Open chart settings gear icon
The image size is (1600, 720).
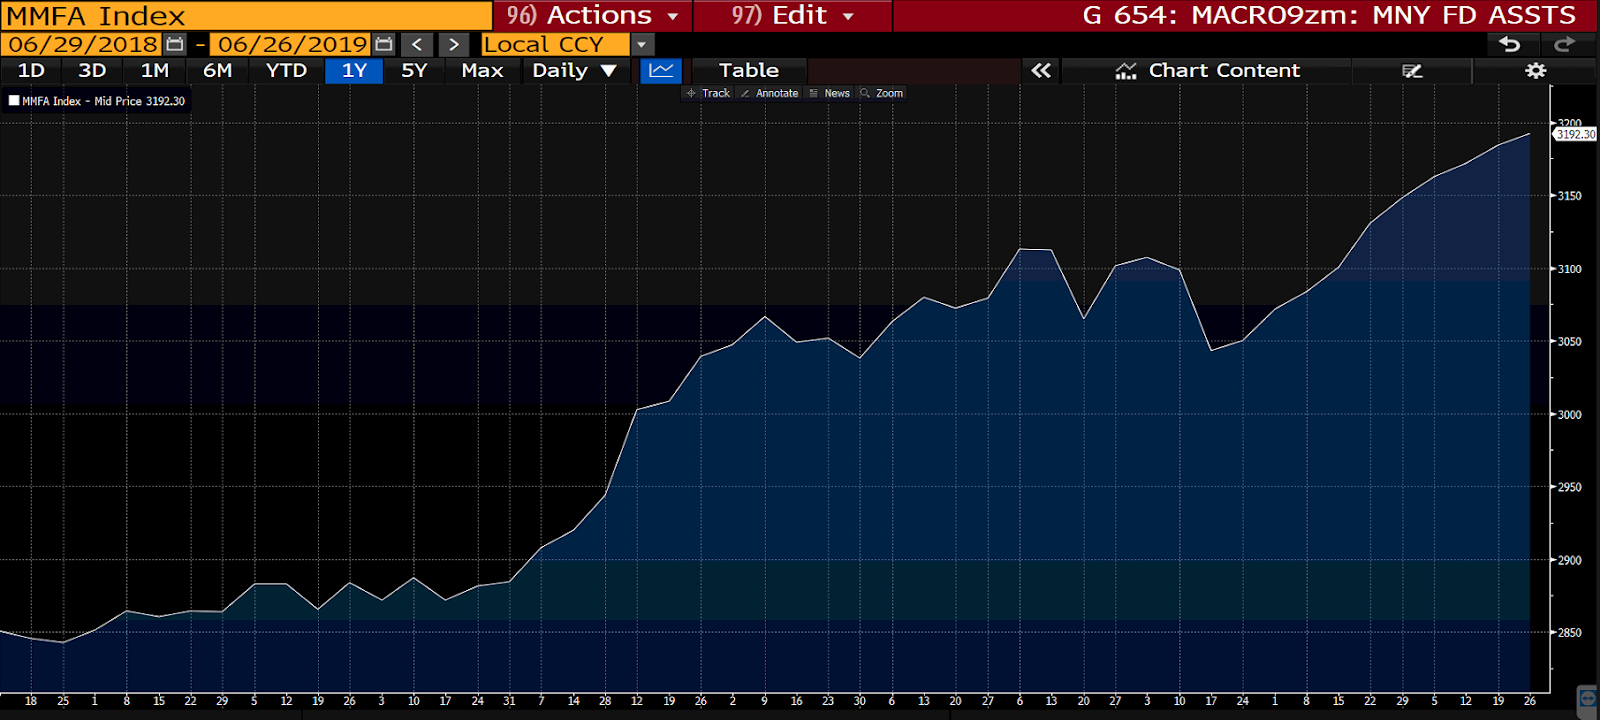pyautogui.click(x=1535, y=70)
